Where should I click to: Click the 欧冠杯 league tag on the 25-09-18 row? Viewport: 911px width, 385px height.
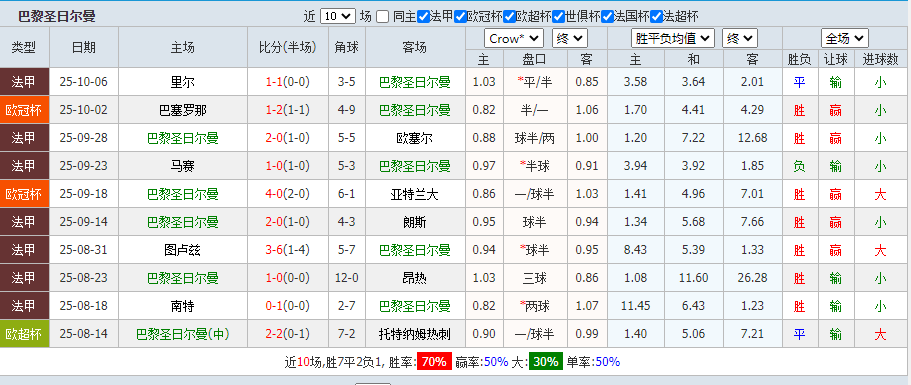coord(24,194)
